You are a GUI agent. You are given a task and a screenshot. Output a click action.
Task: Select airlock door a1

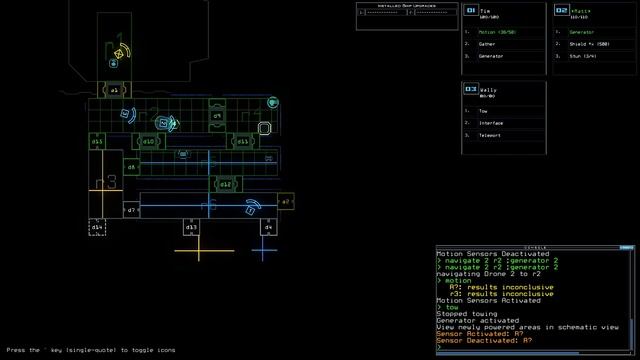pyautogui.click(x=114, y=90)
